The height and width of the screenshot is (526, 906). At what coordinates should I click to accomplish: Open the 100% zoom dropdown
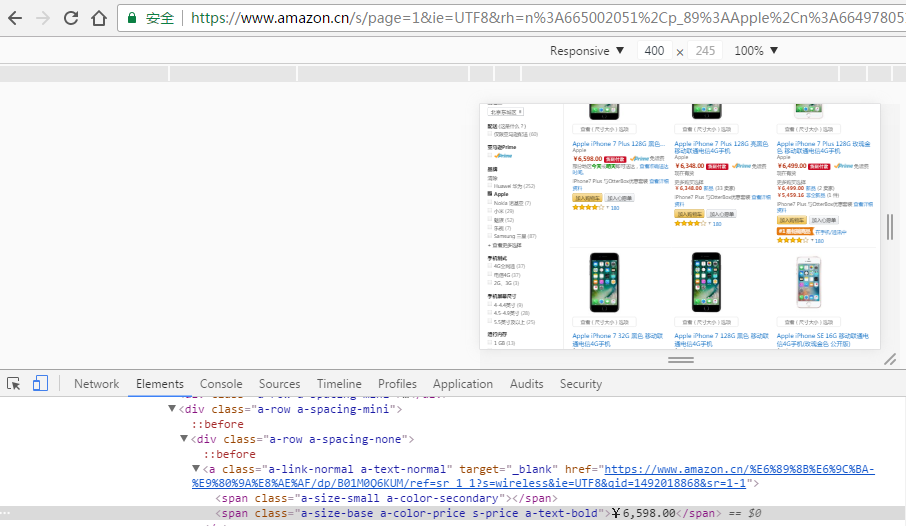[756, 51]
